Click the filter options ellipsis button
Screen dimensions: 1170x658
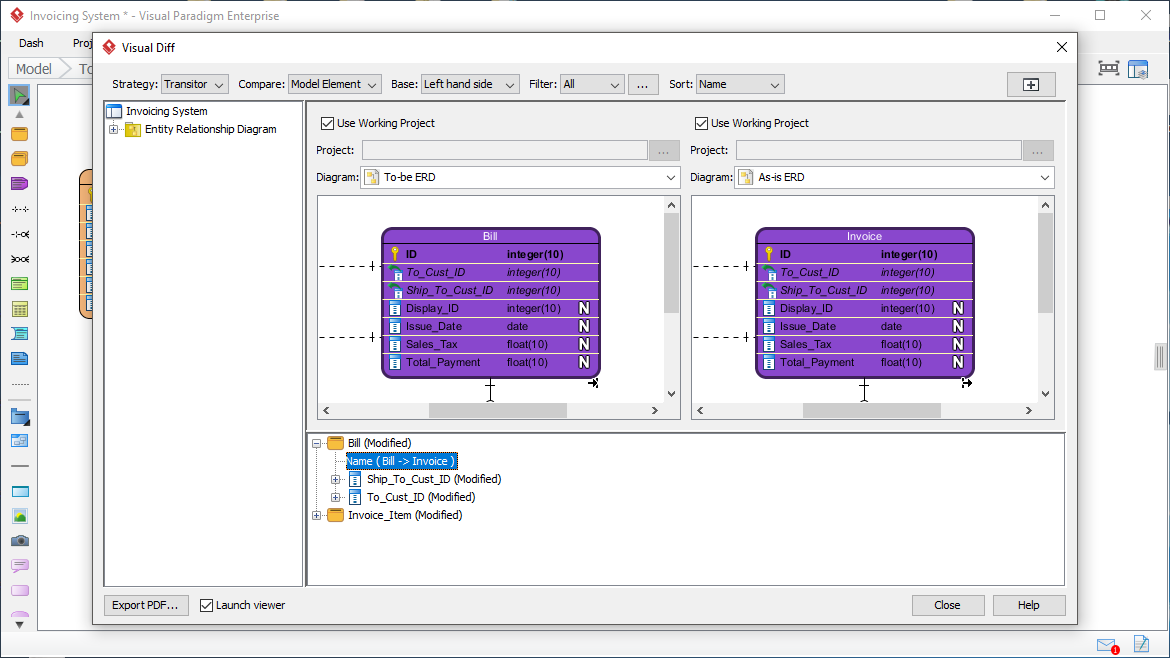[642, 84]
